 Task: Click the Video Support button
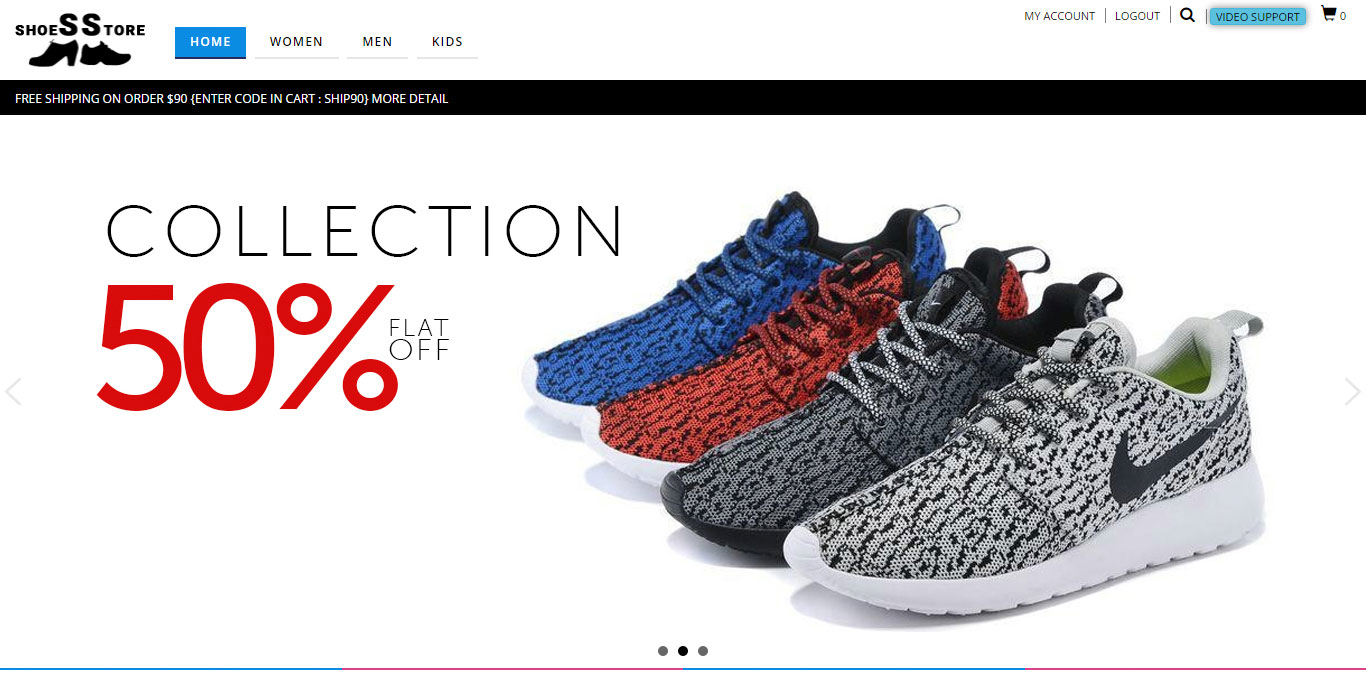(1257, 16)
